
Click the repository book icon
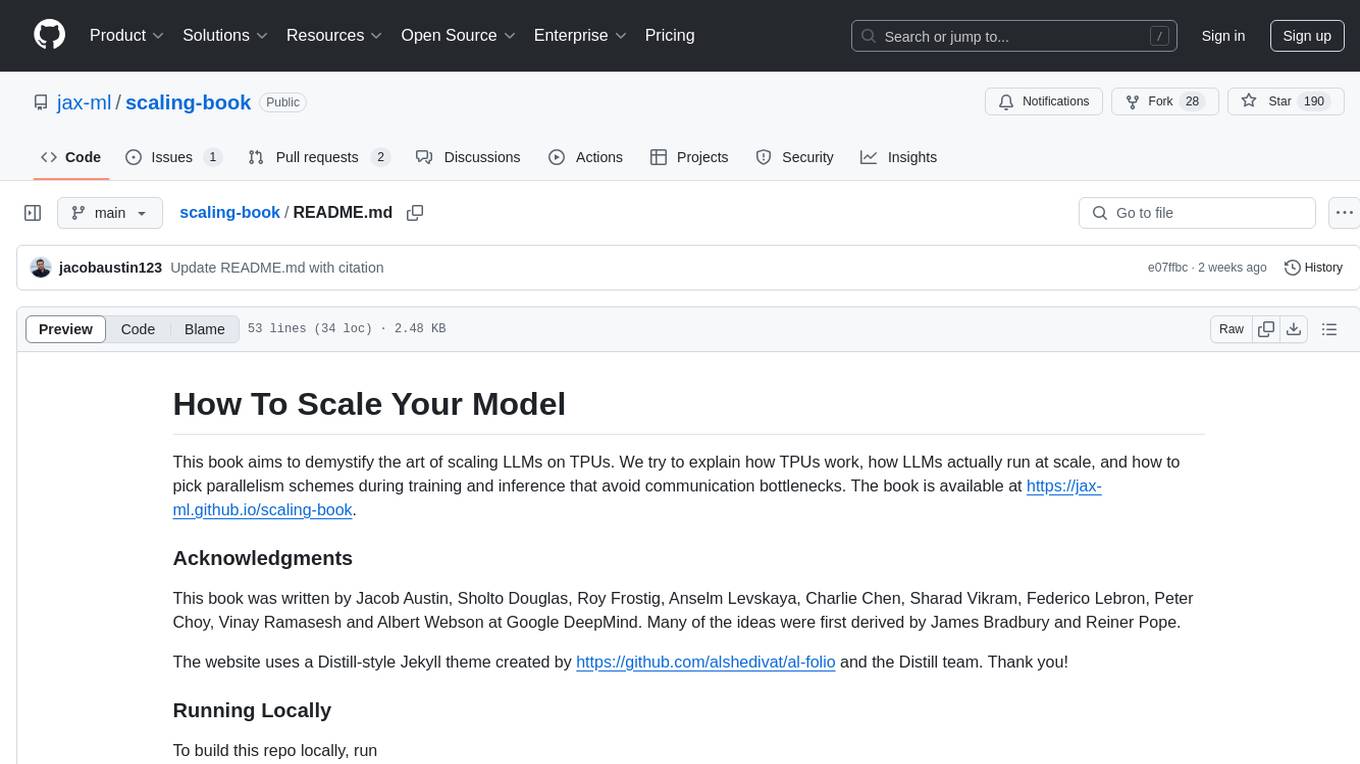[41, 102]
